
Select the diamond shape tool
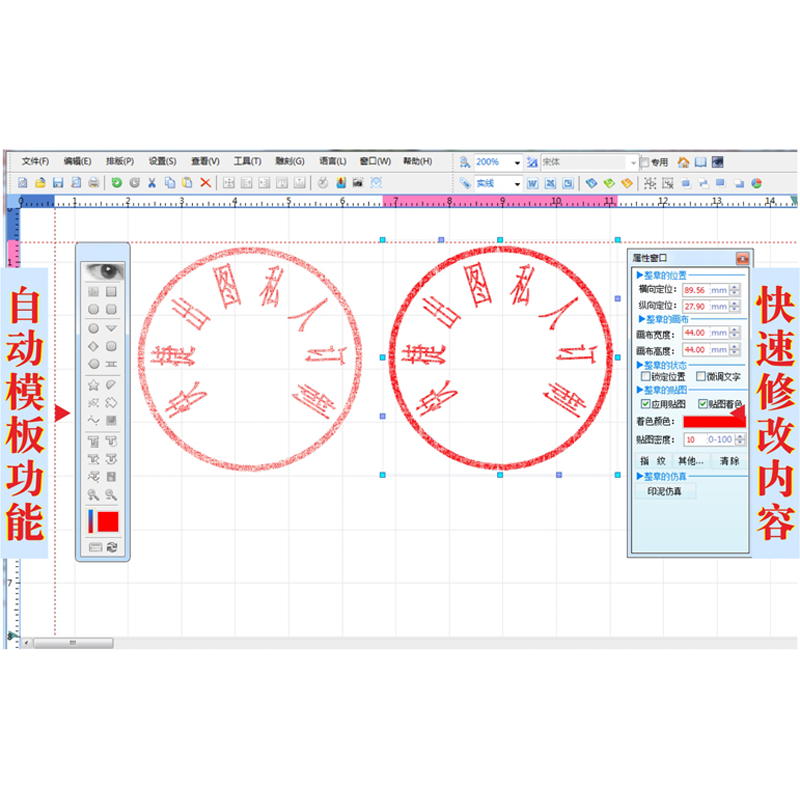pyautogui.click(x=93, y=346)
